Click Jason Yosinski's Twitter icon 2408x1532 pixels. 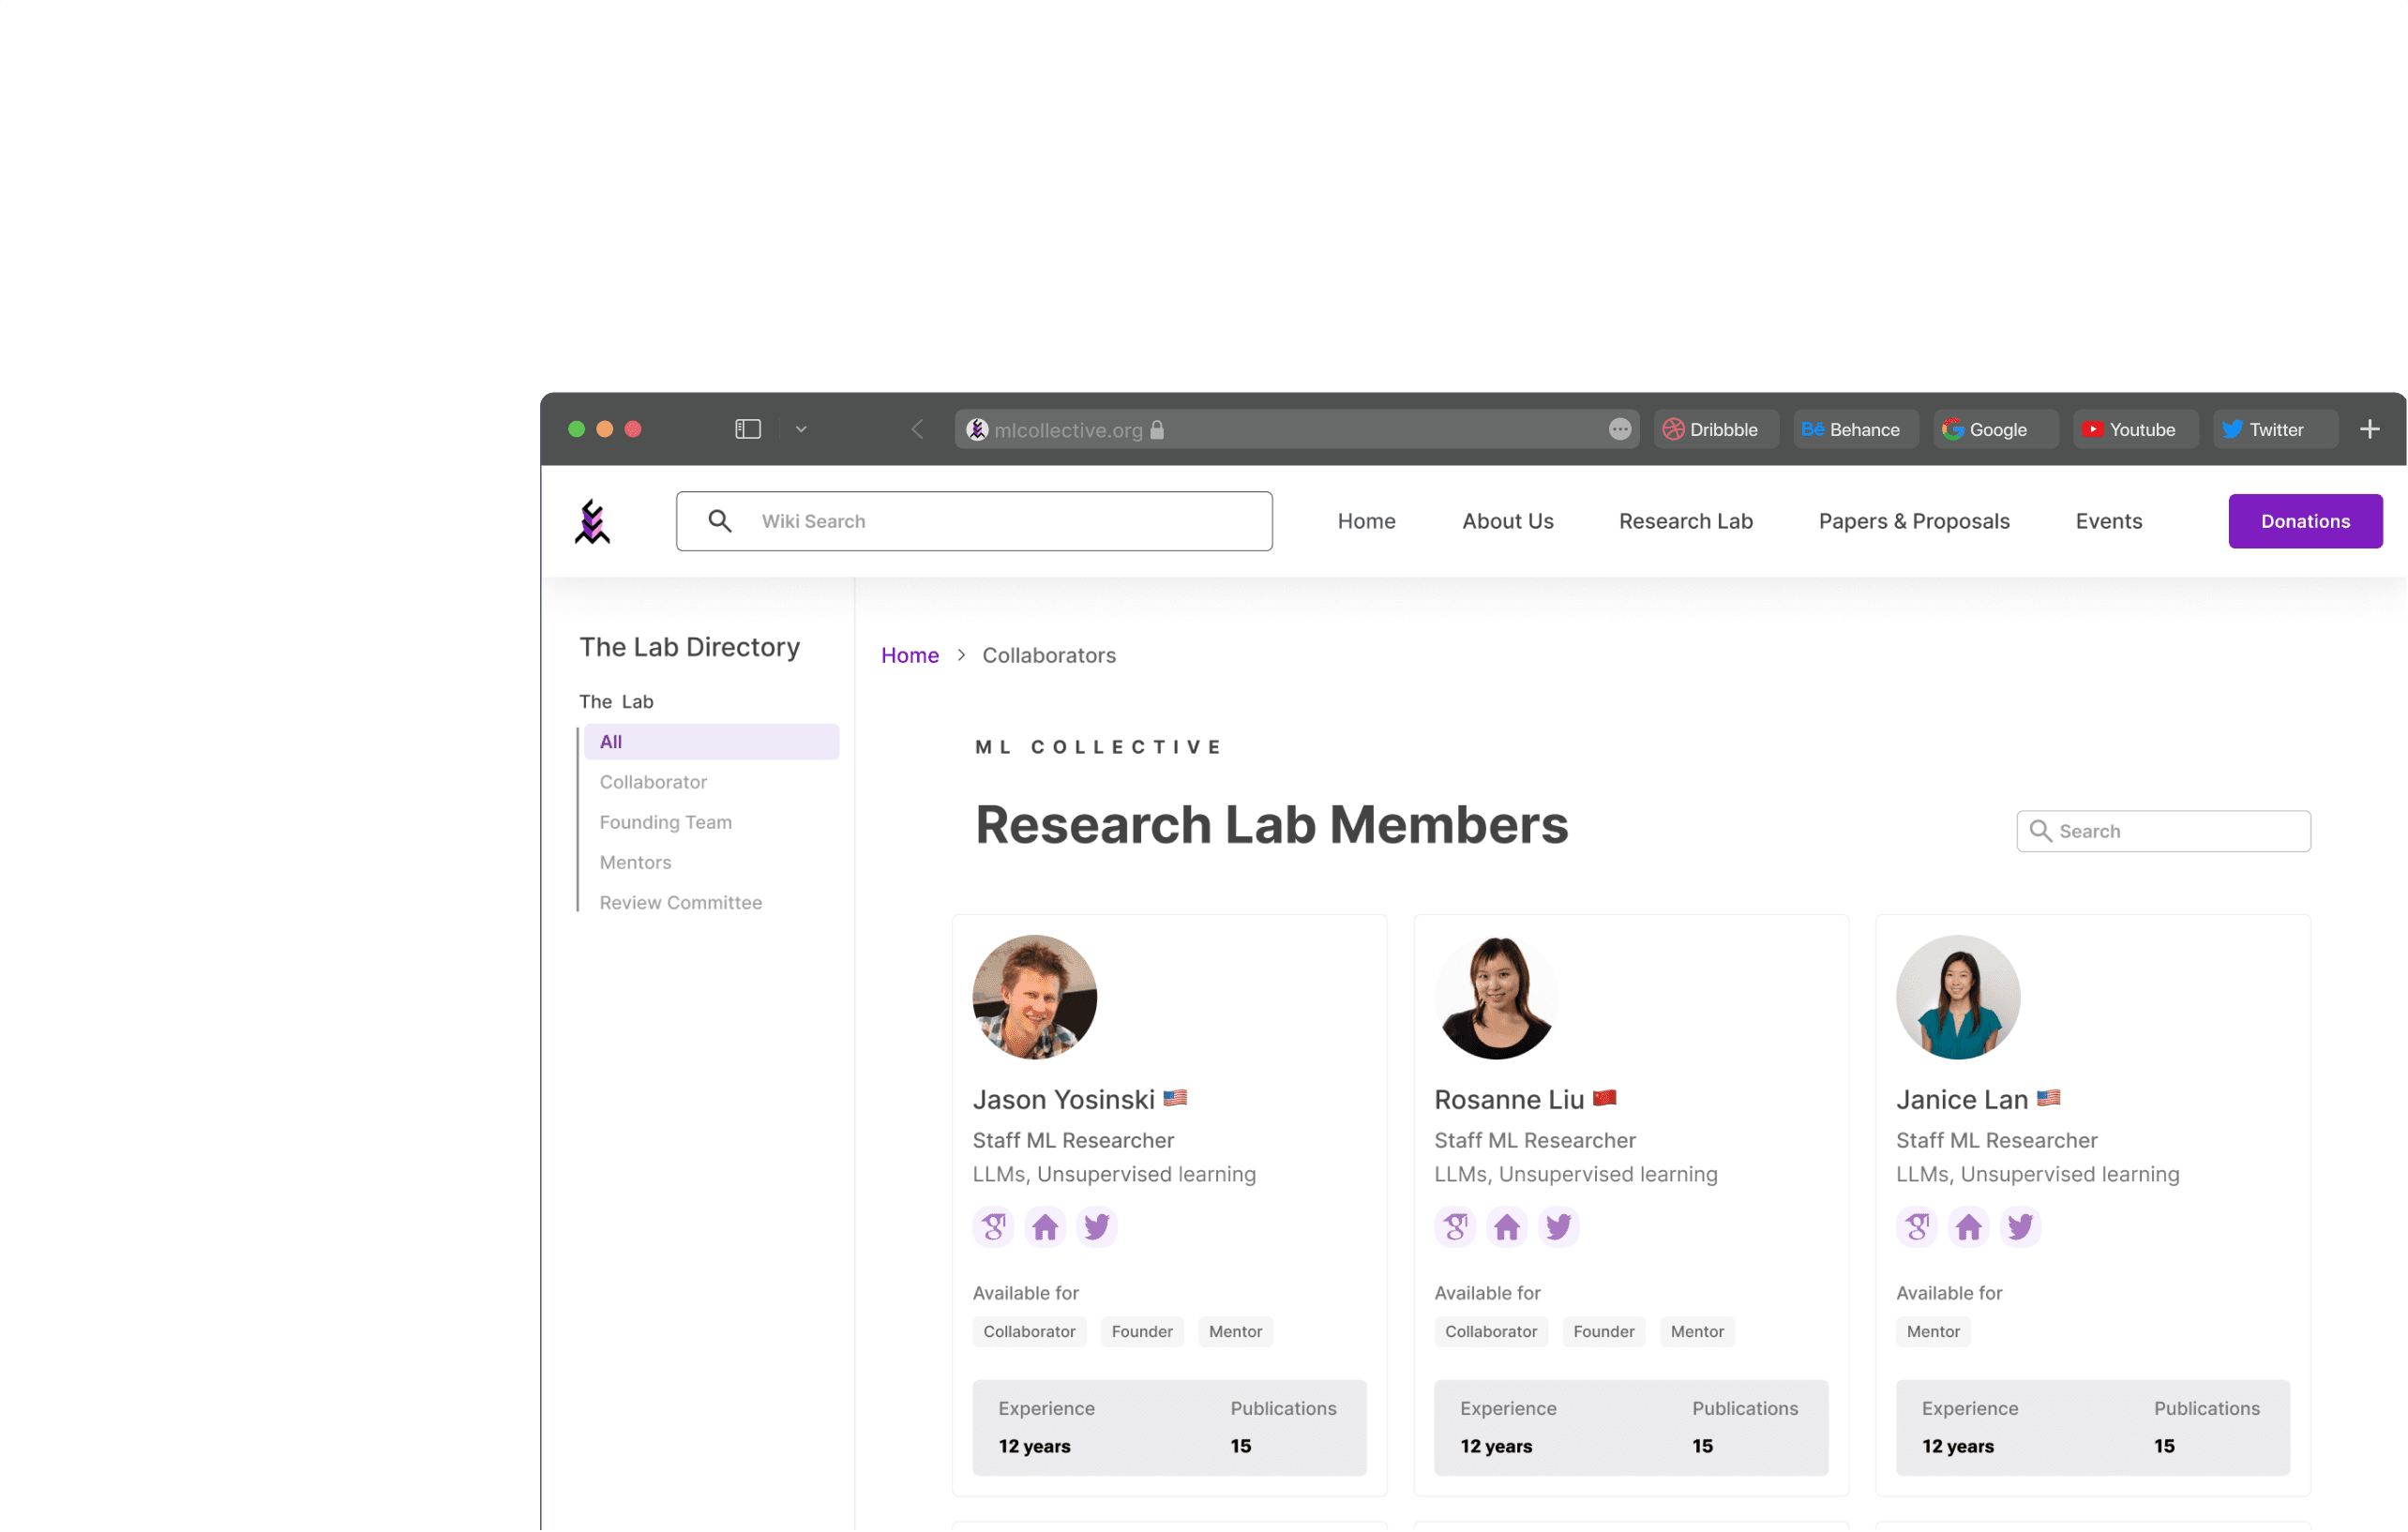(x=1096, y=1226)
